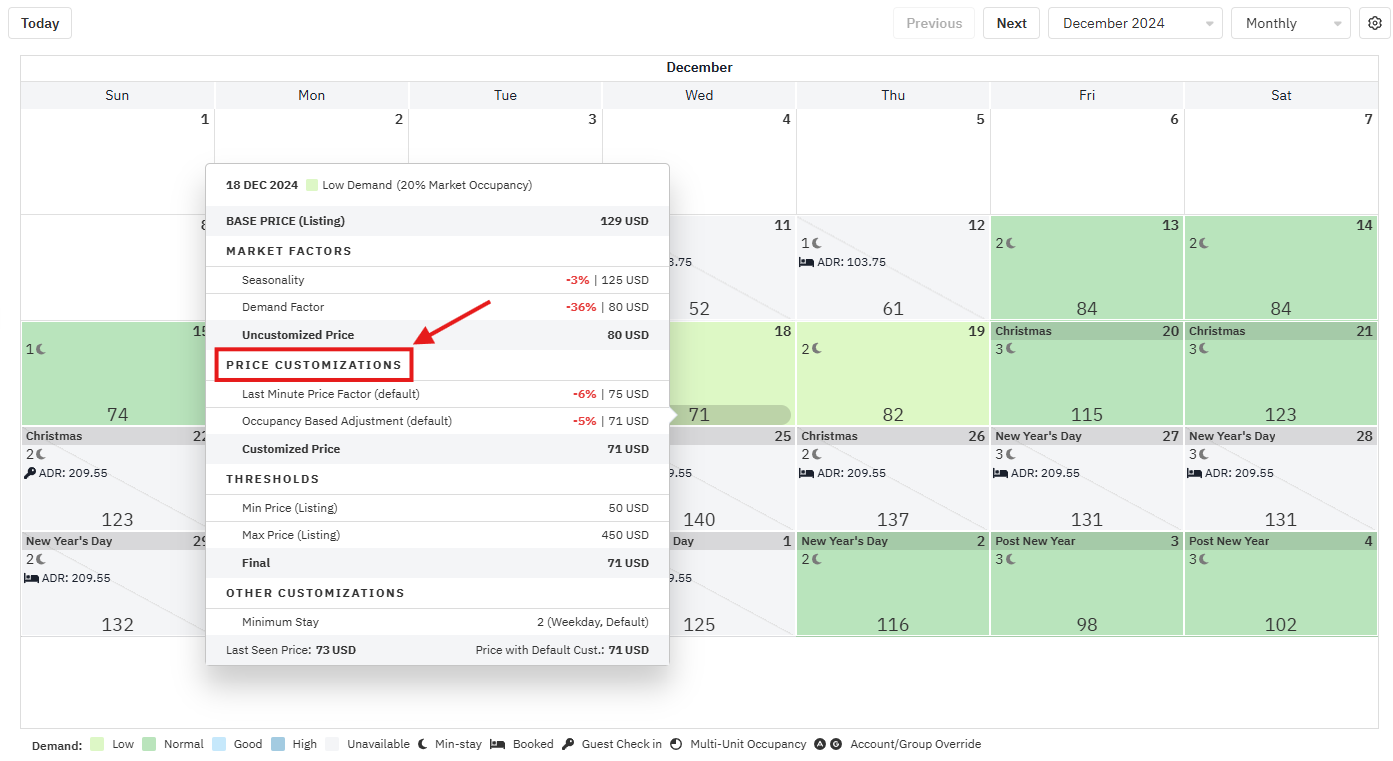Click the Min-stay moon icon in legend

click(422, 744)
